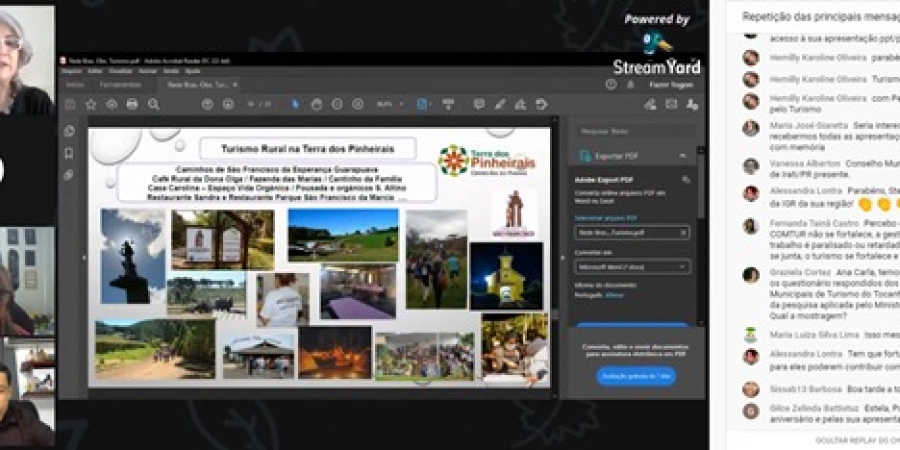Go to next page with down arrow
The width and height of the screenshot is (900, 450).
(x=230, y=104)
